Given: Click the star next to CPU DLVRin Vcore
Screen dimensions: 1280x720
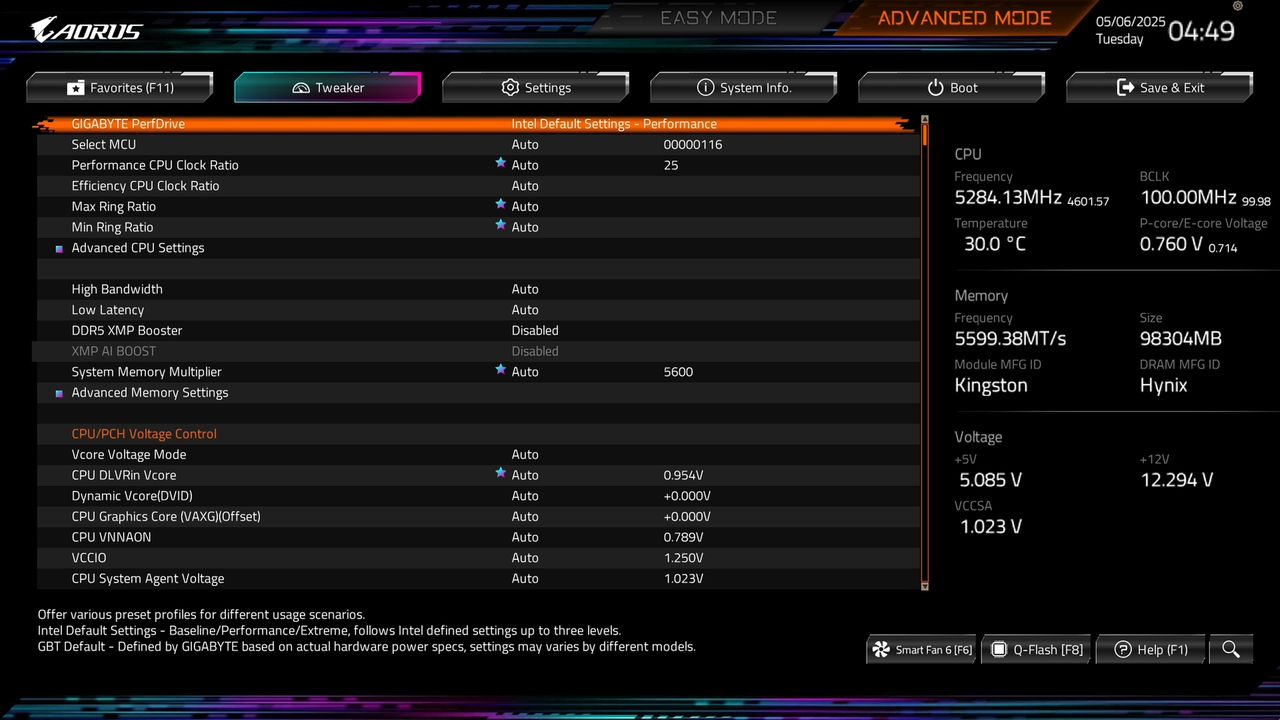Looking at the screenshot, I should tap(501, 474).
